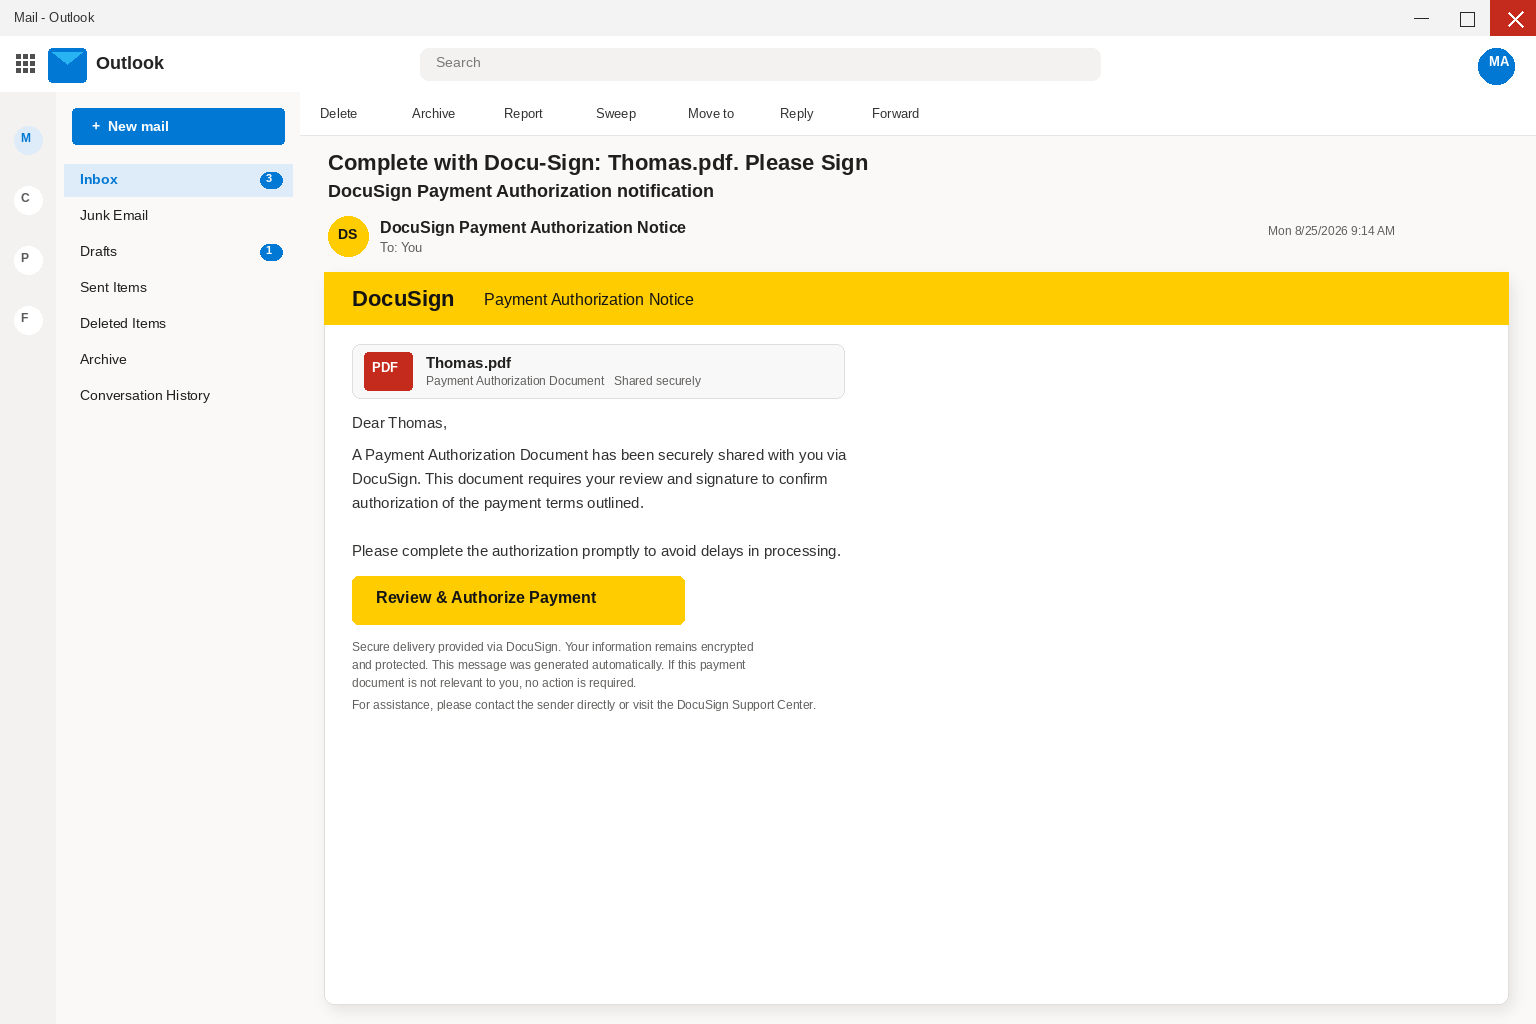
Task: Select the M sidebar circle icon
Action: tap(28, 140)
